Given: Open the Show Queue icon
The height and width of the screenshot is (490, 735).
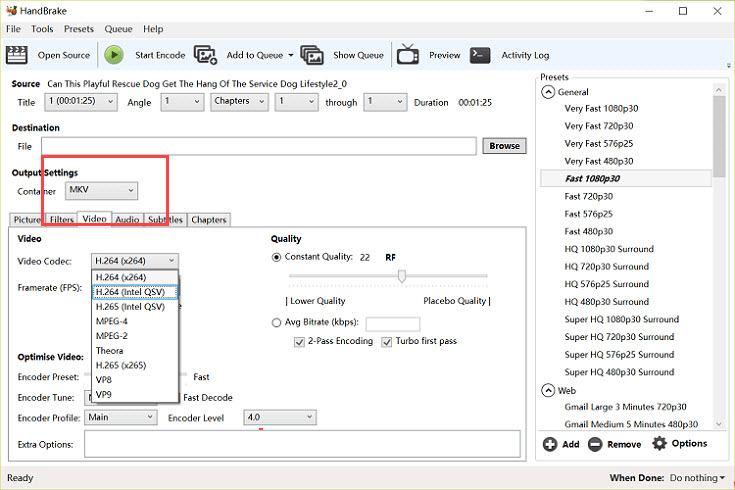Looking at the screenshot, I should (312, 55).
